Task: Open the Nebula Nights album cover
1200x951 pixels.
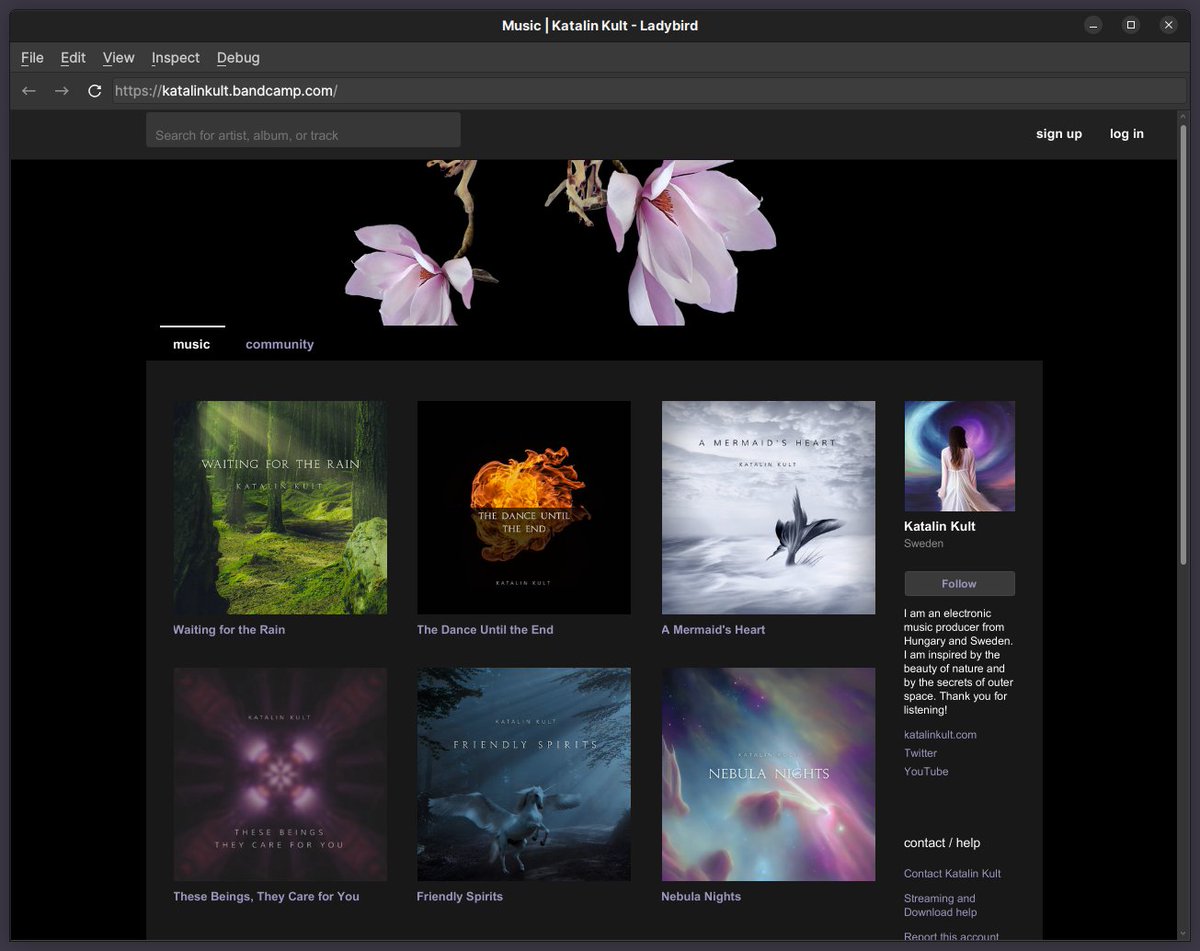Action: point(768,775)
